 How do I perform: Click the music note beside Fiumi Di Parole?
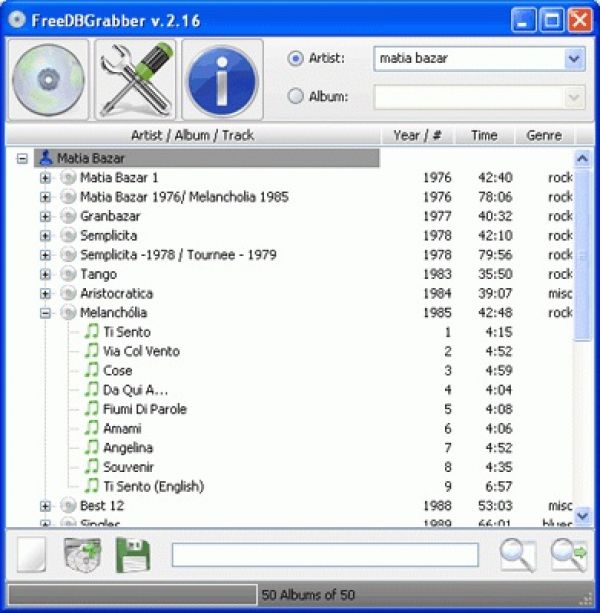91,409
